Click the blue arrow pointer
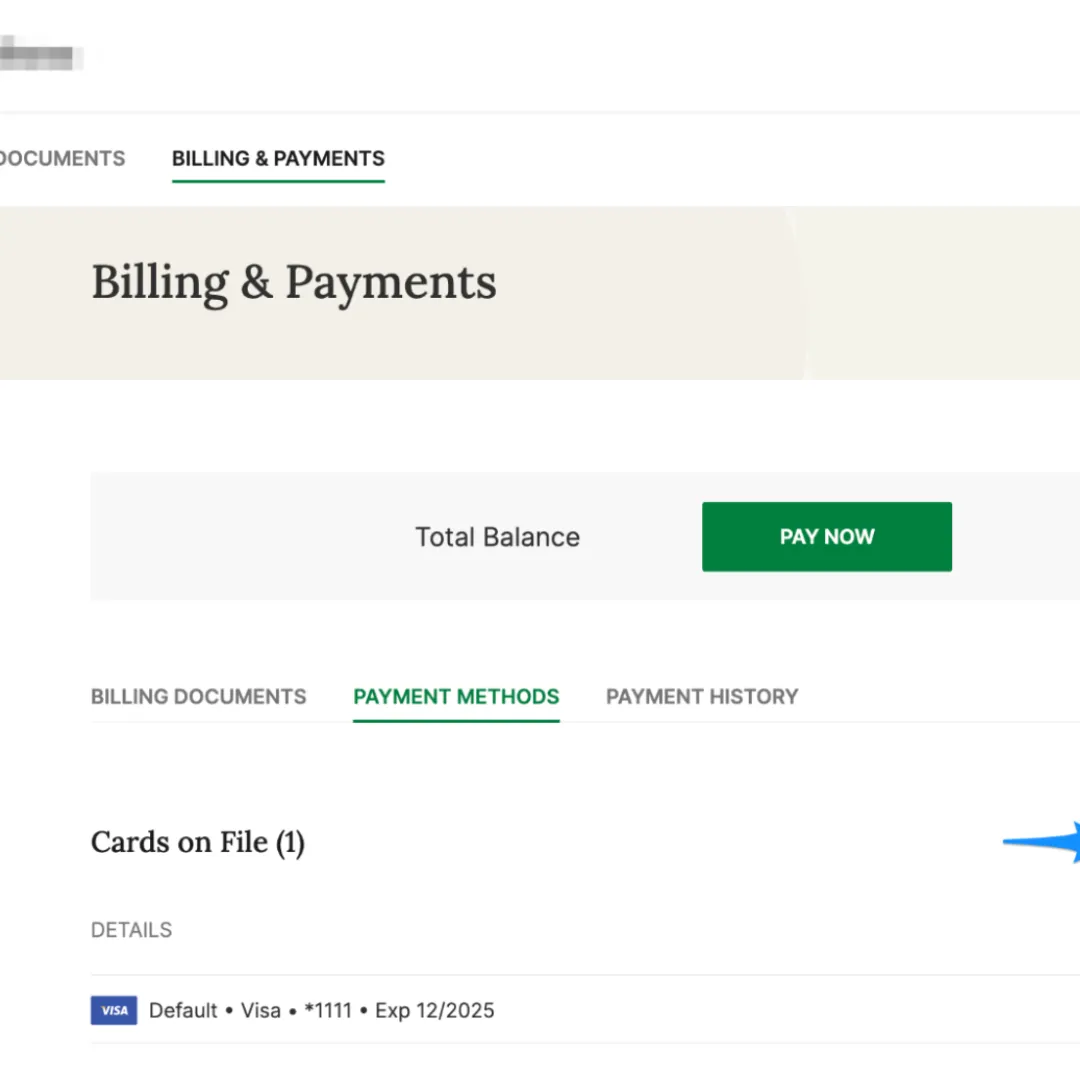 [x=1045, y=842]
